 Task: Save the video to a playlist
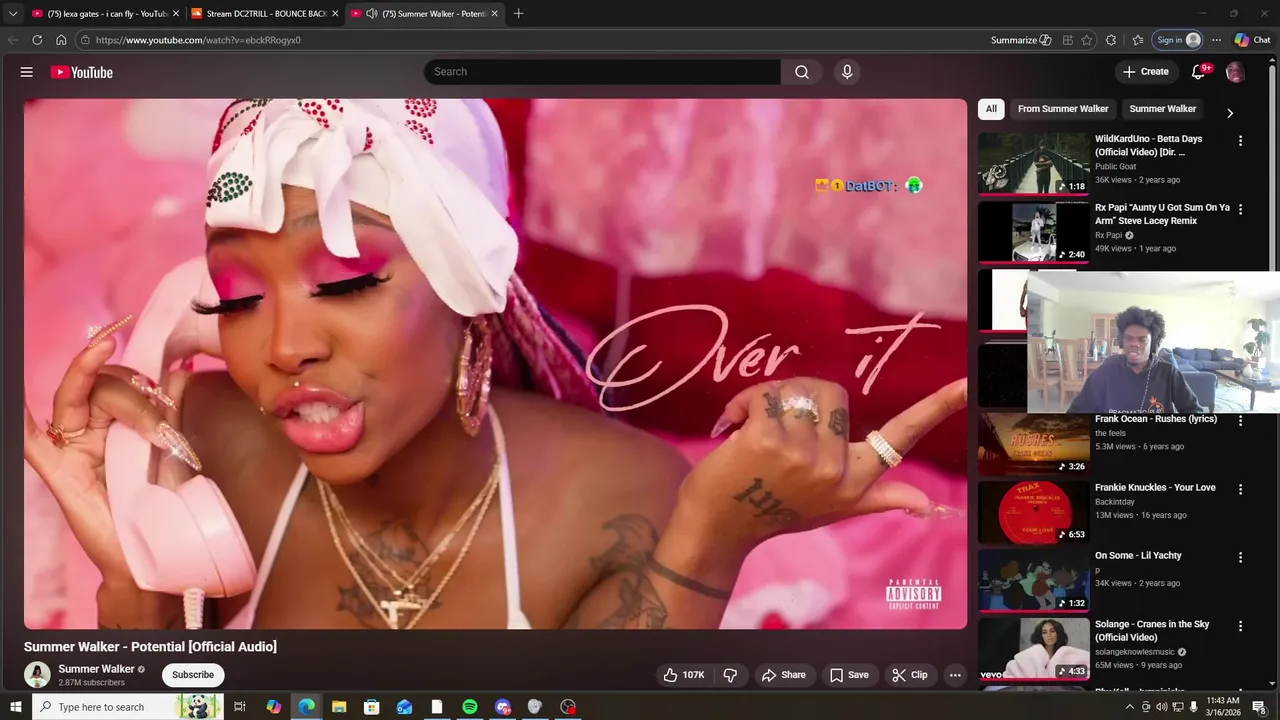pos(849,675)
